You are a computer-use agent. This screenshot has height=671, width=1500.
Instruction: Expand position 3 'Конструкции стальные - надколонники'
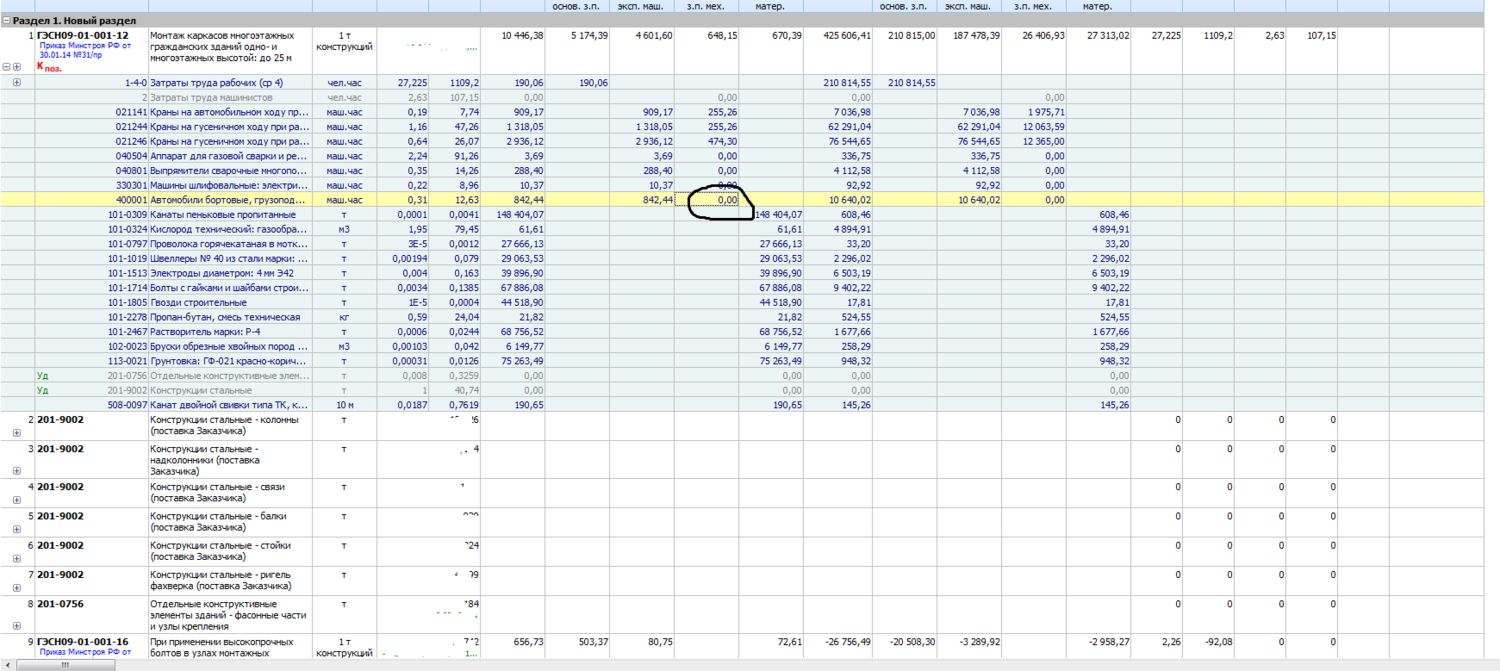coord(16,471)
